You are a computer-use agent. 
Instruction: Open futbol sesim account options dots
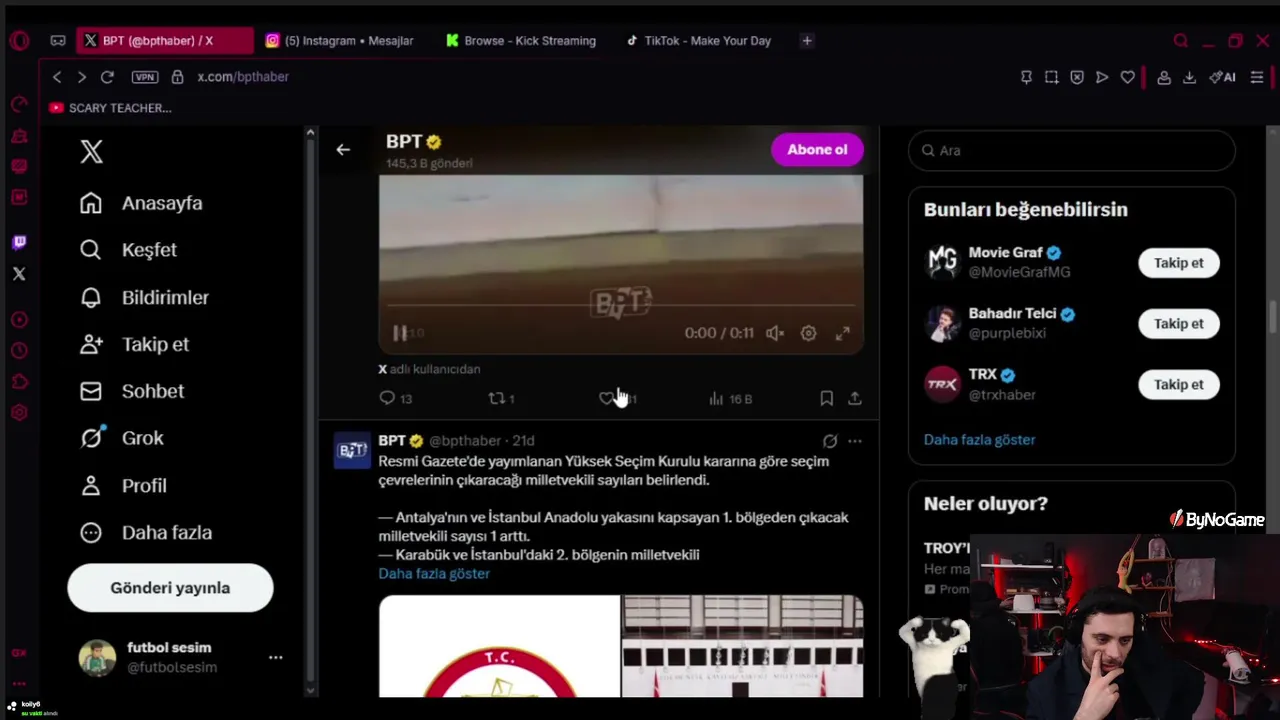(x=275, y=657)
